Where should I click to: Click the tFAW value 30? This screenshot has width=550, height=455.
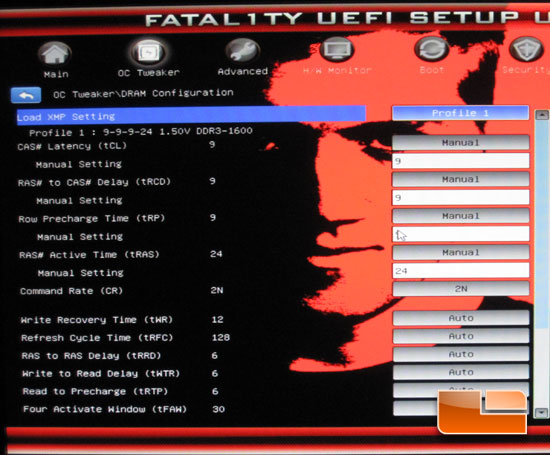pyautogui.click(x=218, y=409)
